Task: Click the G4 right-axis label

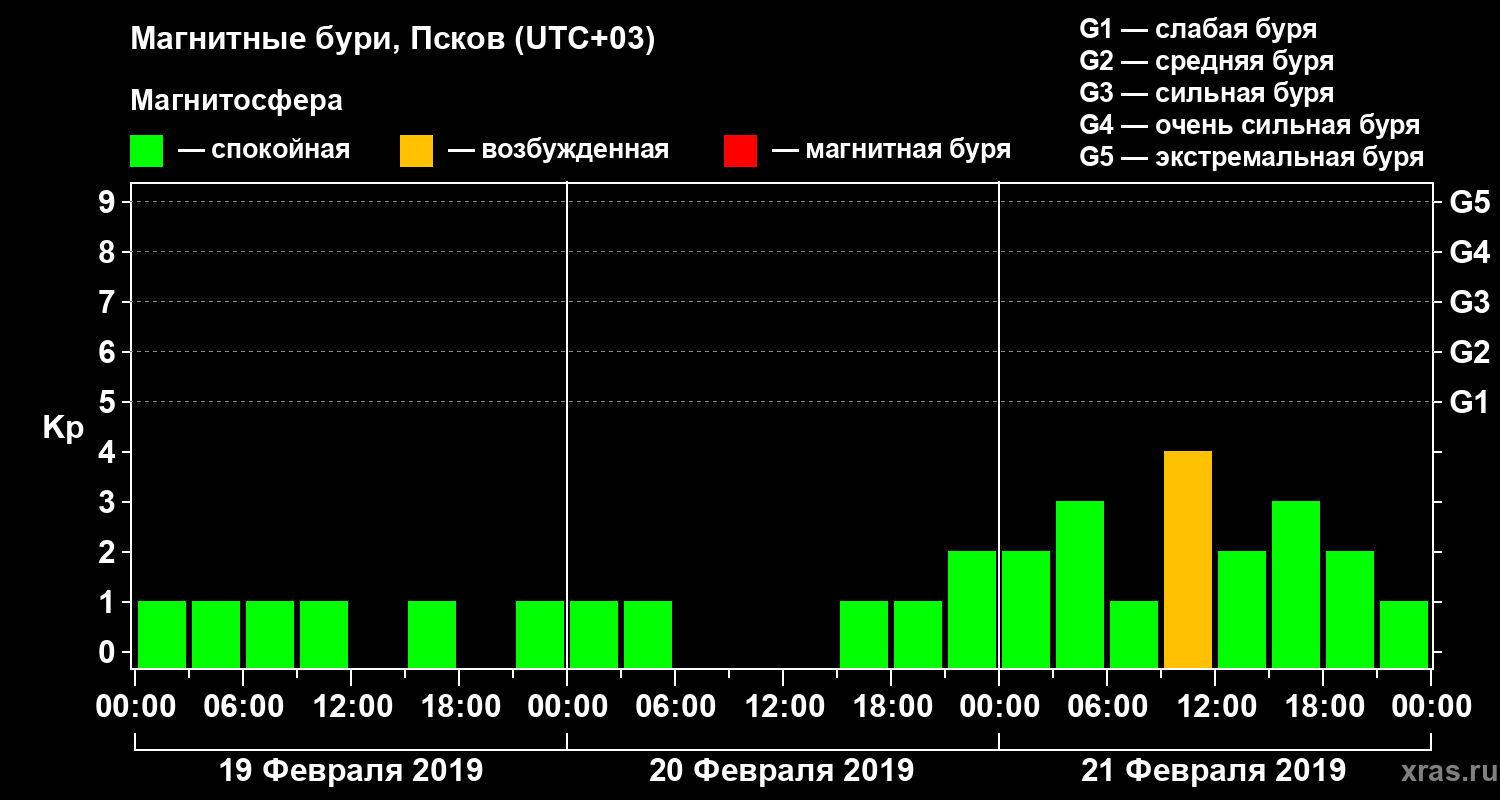Action: pyautogui.click(x=1469, y=252)
